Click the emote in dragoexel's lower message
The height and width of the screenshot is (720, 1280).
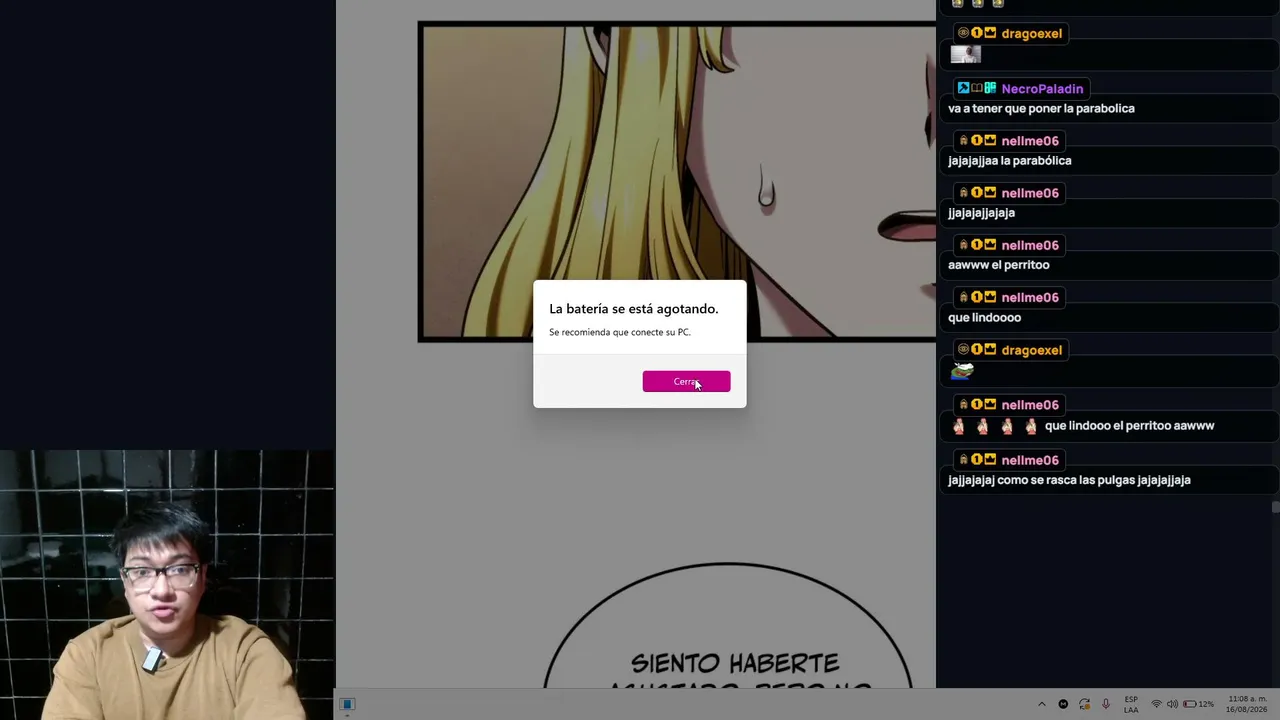(962, 371)
